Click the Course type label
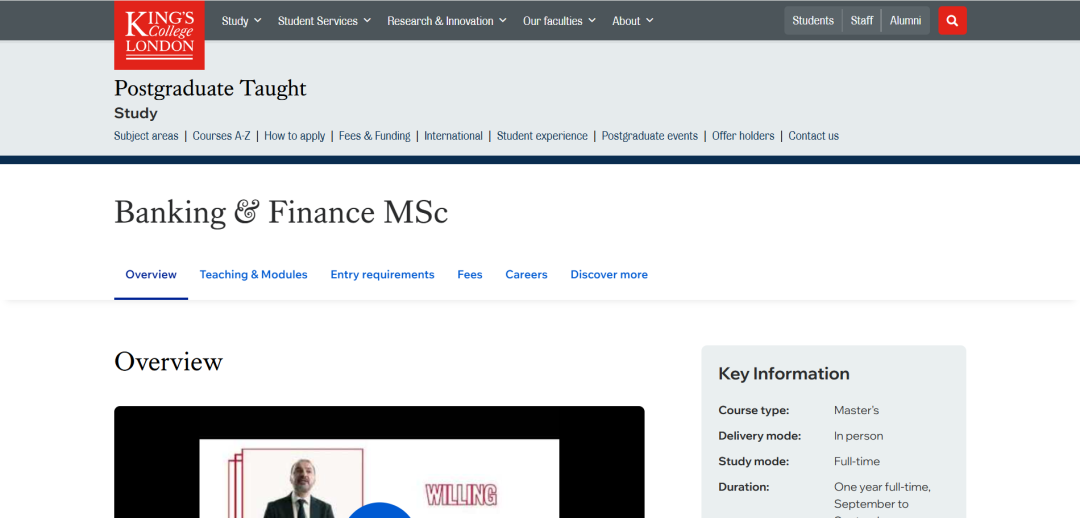The width and height of the screenshot is (1080, 518). click(754, 411)
